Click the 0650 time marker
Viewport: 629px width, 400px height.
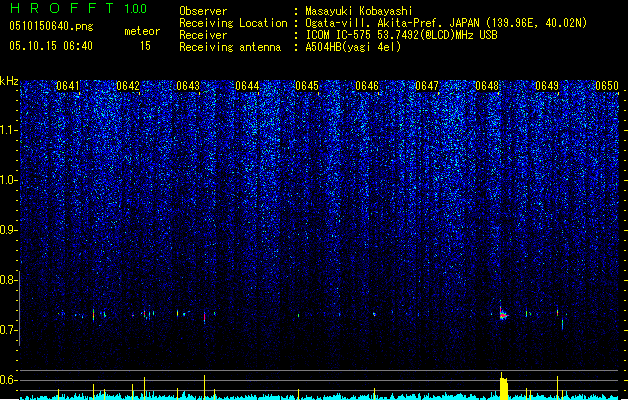(x=607, y=86)
